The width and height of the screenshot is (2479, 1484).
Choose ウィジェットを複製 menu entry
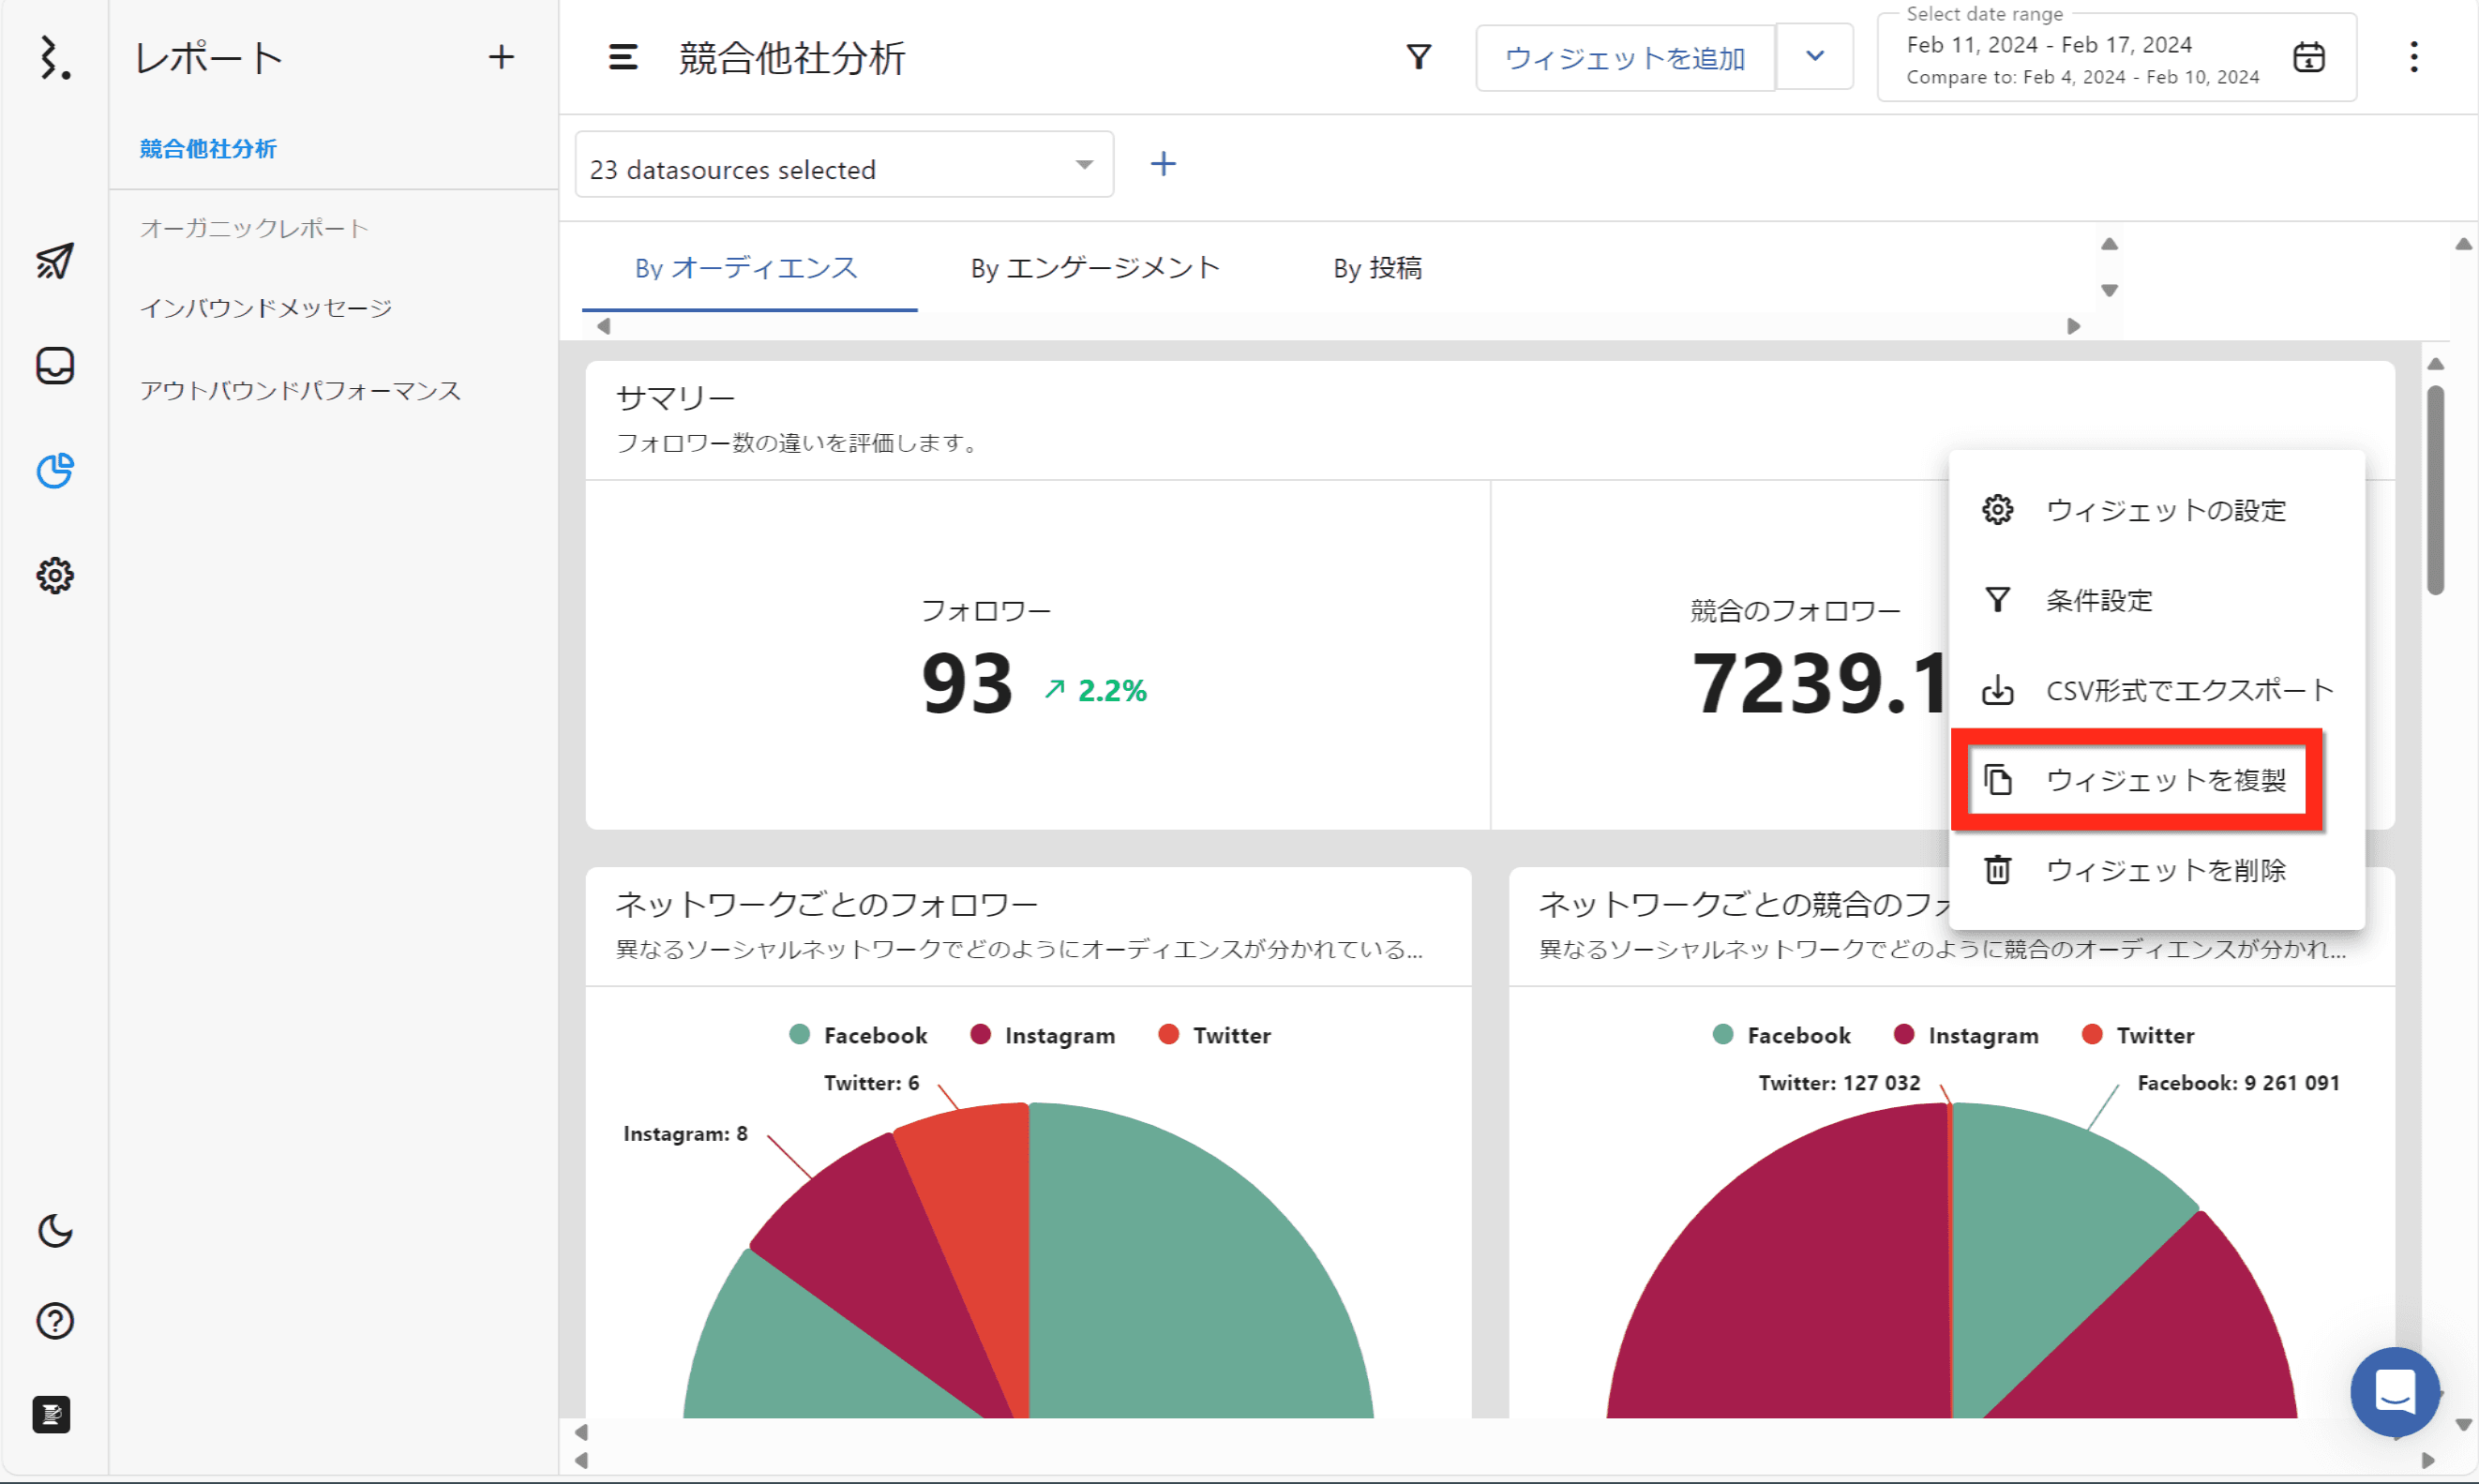(2157, 780)
